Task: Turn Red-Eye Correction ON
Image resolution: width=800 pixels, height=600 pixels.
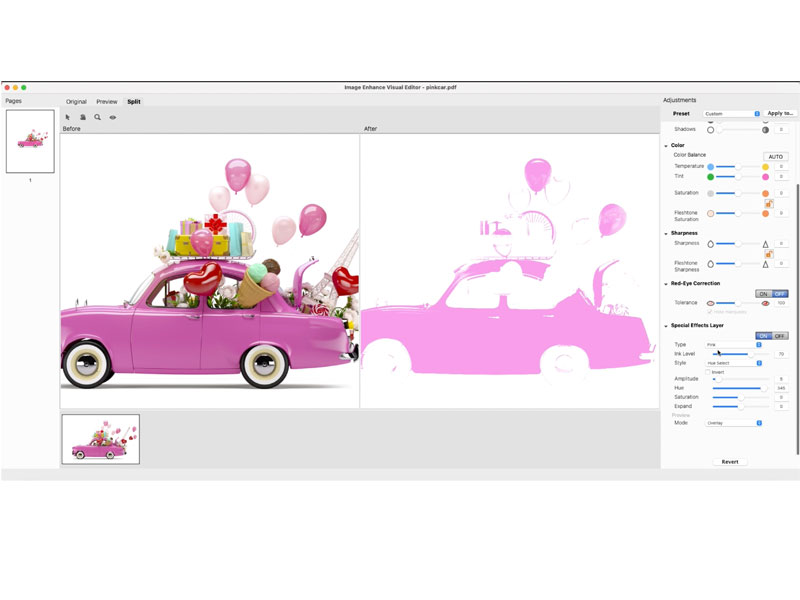Action: click(763, 293)
